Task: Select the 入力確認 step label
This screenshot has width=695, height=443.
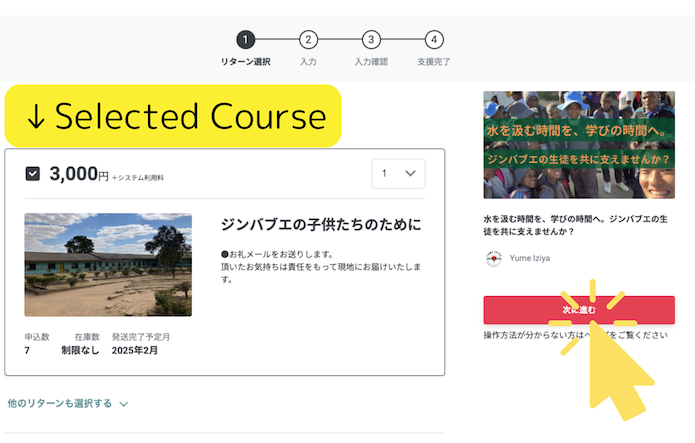Action: (x=371, y=62)
